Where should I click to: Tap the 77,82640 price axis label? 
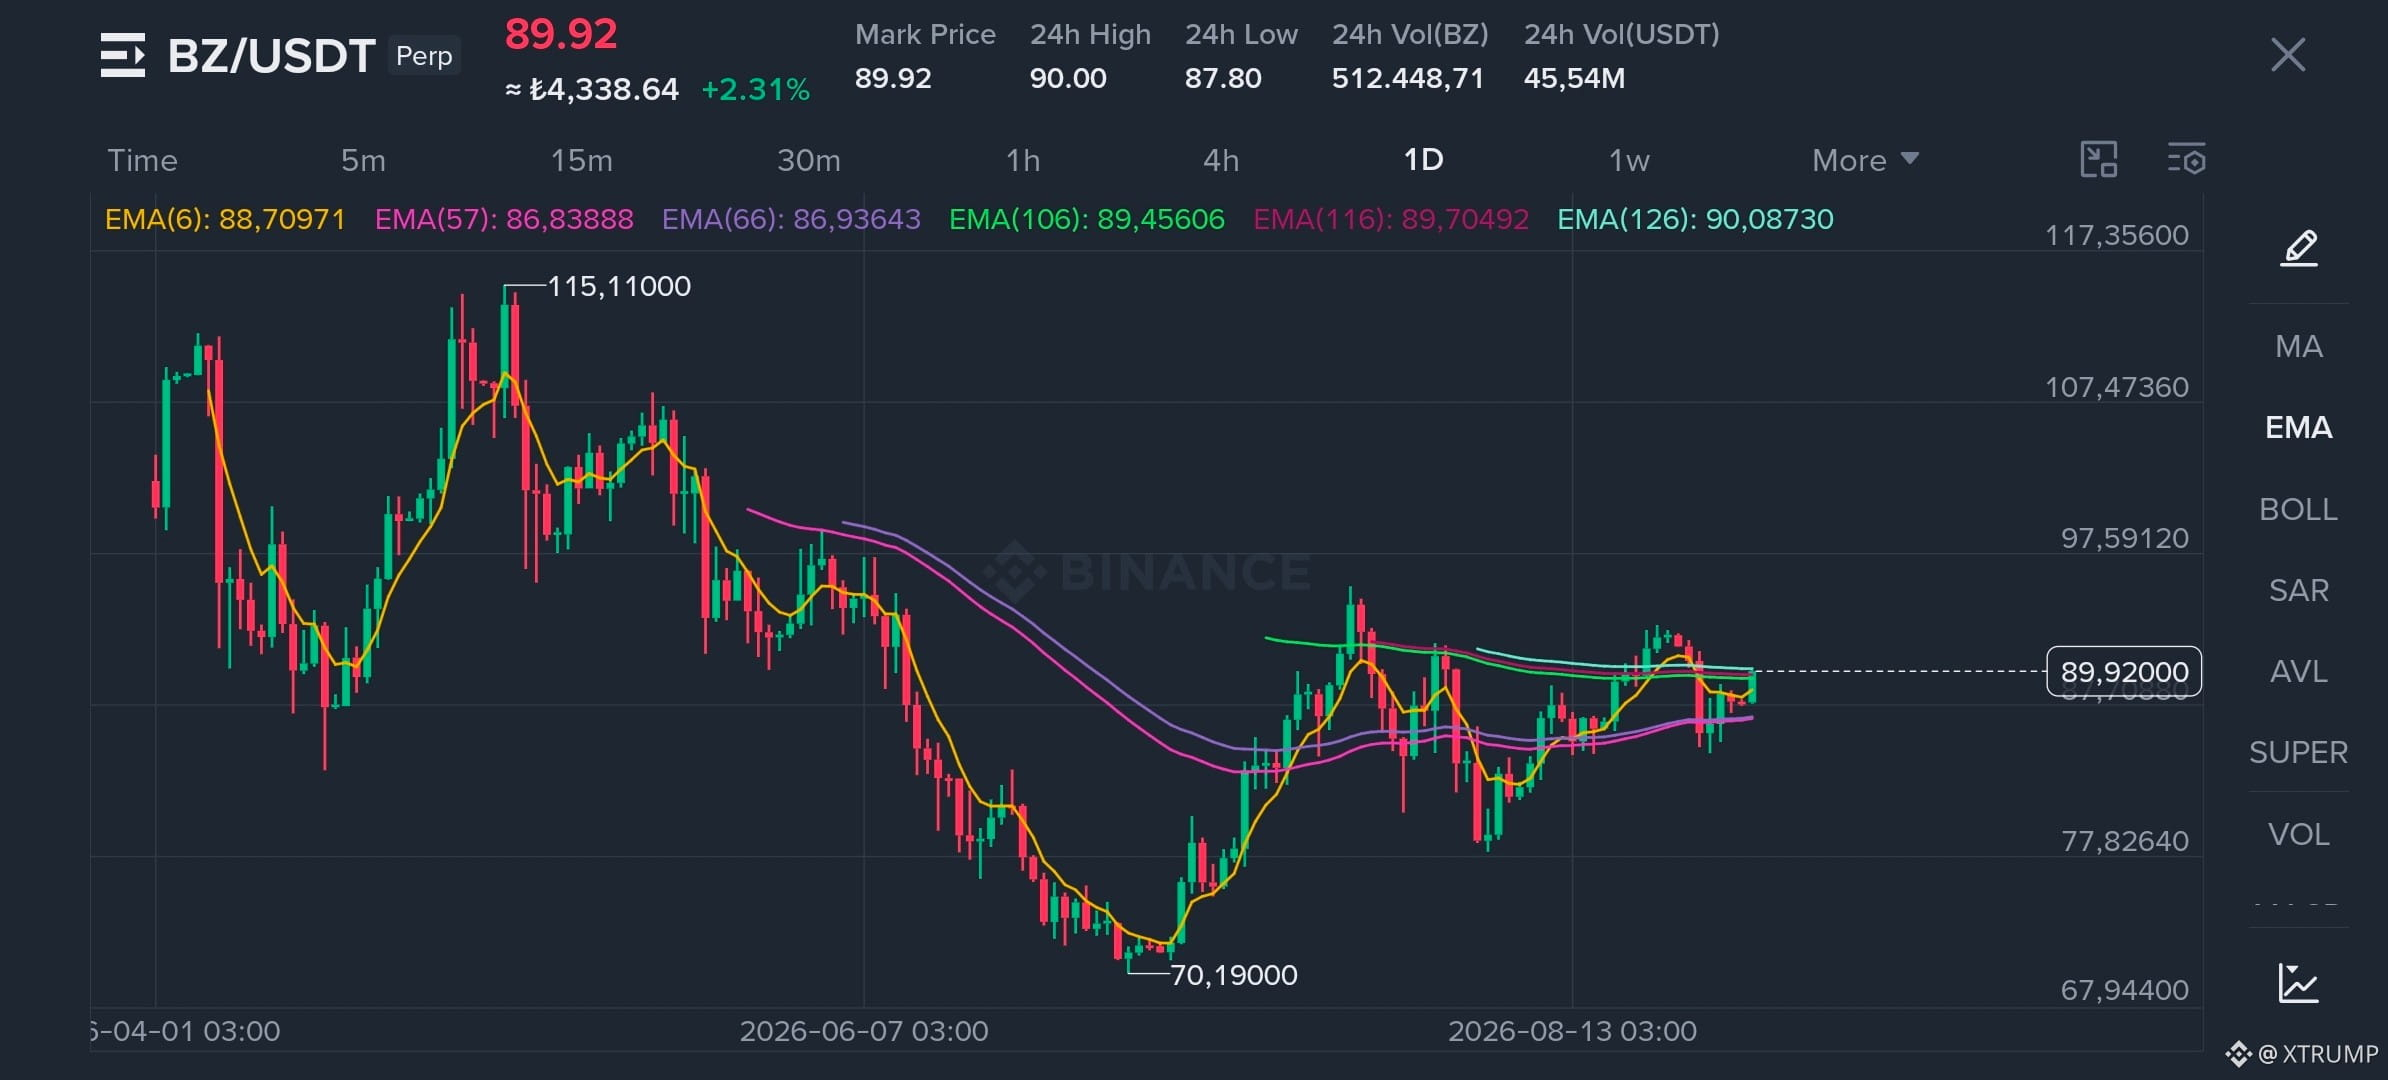point(2125,841)
